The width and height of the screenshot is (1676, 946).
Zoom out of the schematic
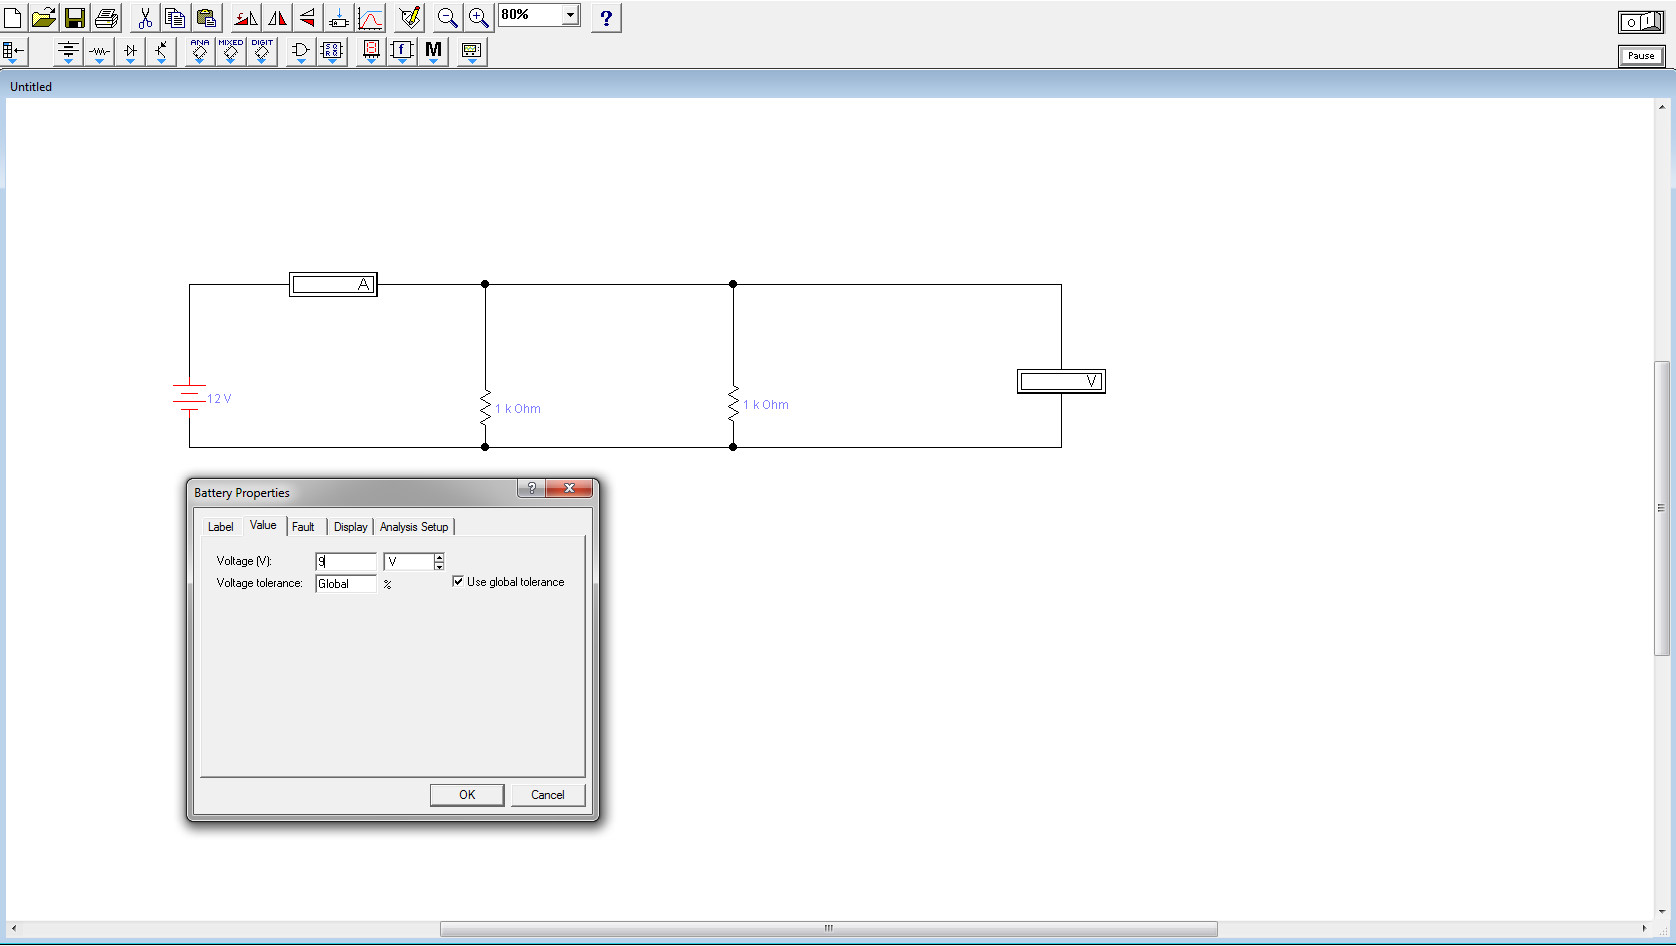point(448,17)
